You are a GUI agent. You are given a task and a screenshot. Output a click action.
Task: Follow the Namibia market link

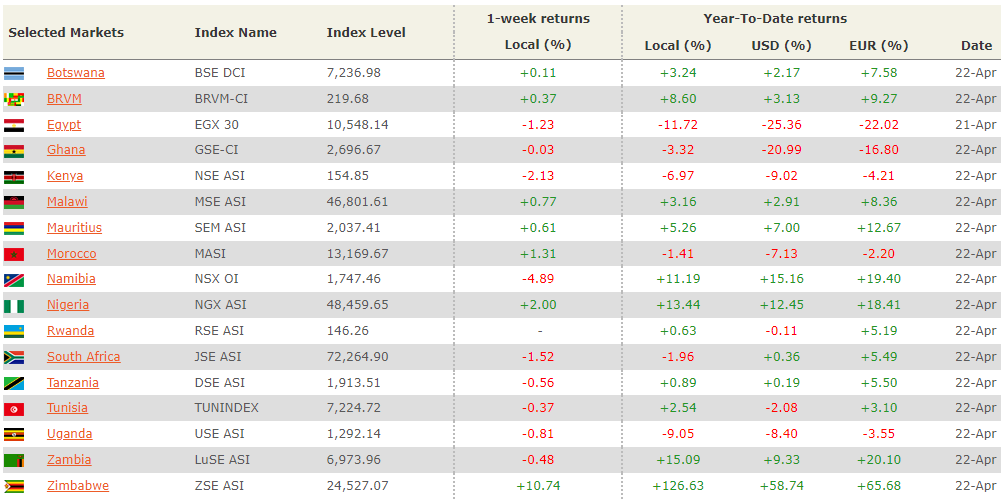71,279
